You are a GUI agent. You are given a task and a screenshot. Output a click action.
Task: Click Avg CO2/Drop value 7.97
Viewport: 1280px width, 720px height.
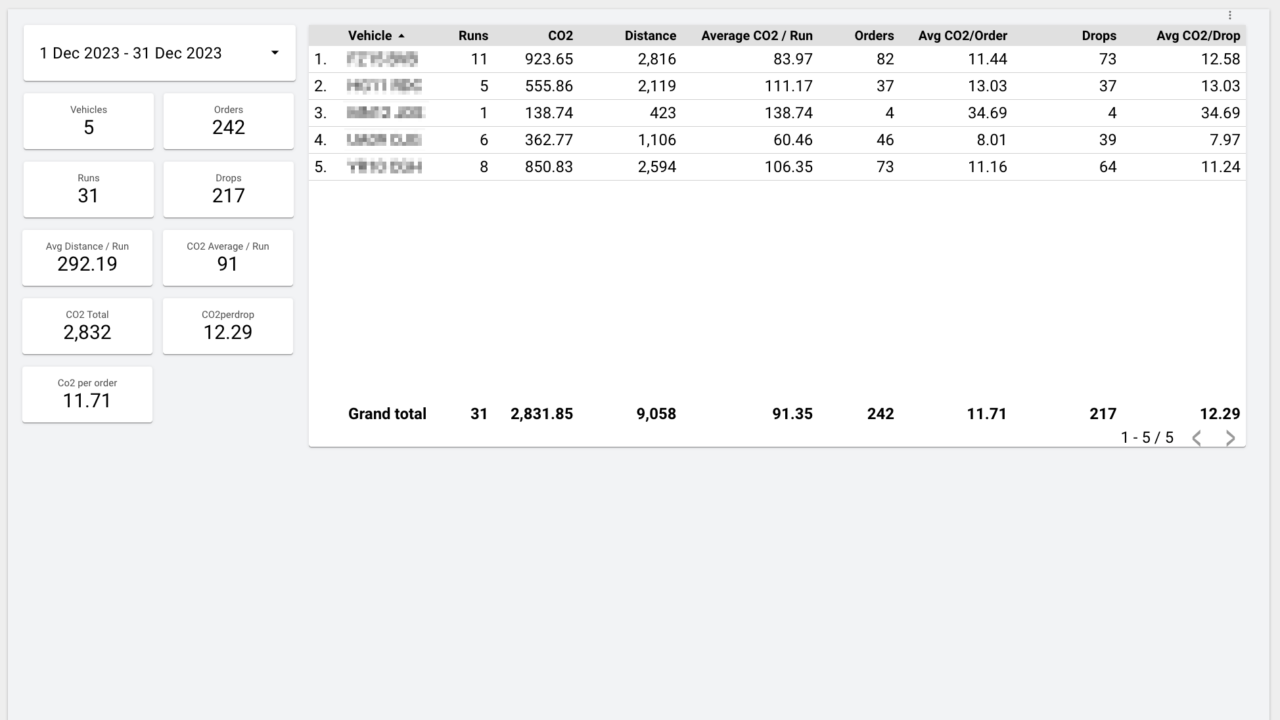click(x=1224, y=140)
